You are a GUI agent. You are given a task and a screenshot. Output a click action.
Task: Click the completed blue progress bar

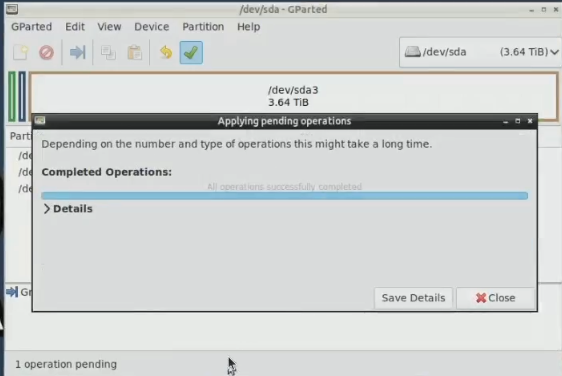pyautogui.click(x=285, y=196)
